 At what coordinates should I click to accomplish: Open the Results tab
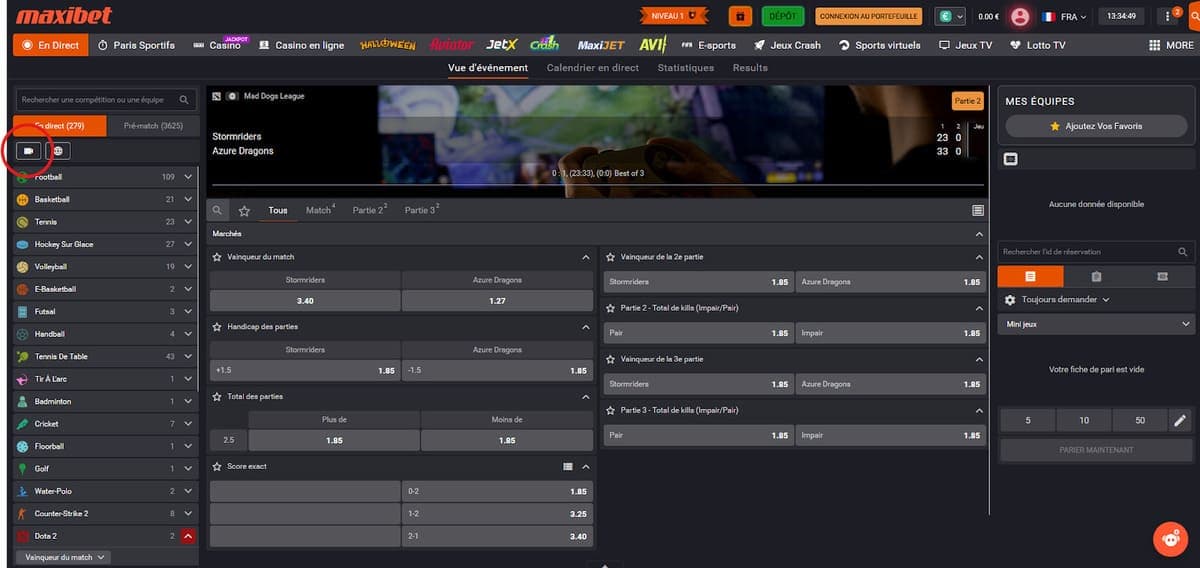click(x=750, y=68)
